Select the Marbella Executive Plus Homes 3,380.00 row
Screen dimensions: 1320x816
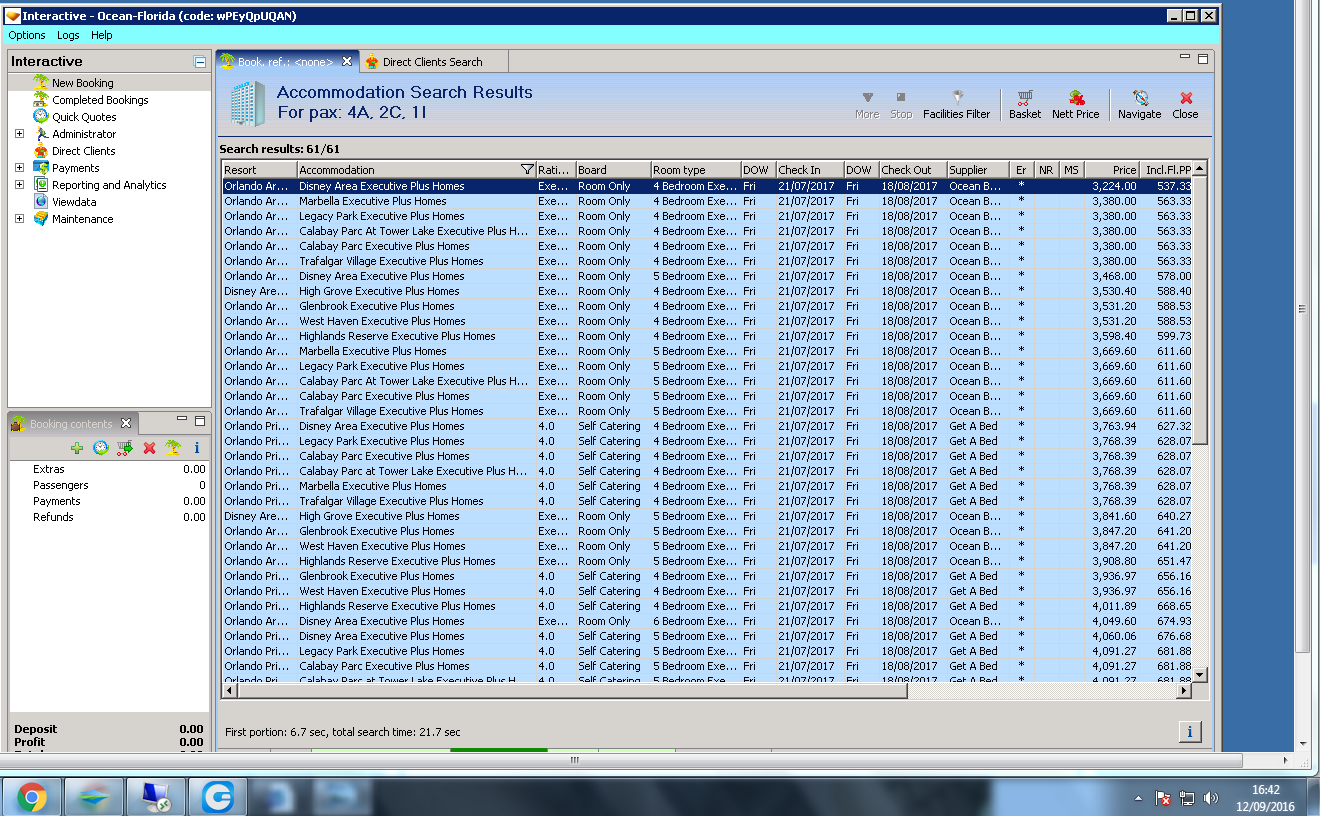click(x=707, y=201)
